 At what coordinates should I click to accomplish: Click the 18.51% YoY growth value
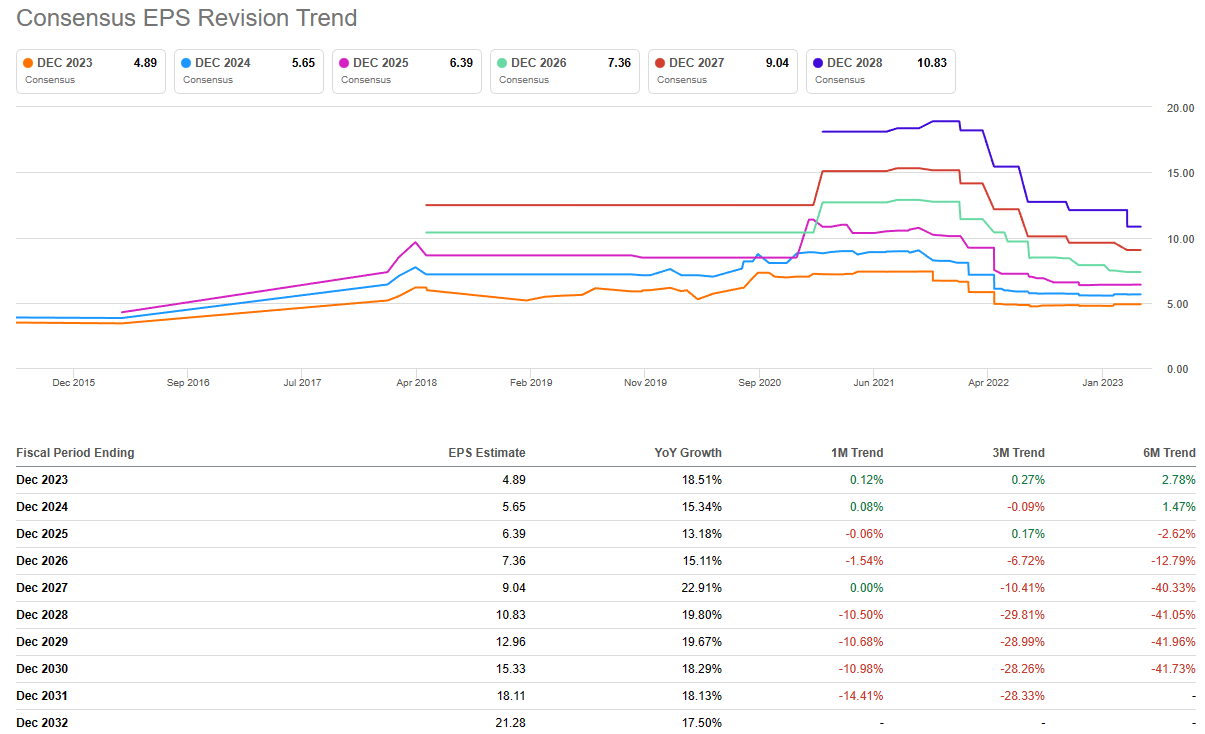coord(701,480)
